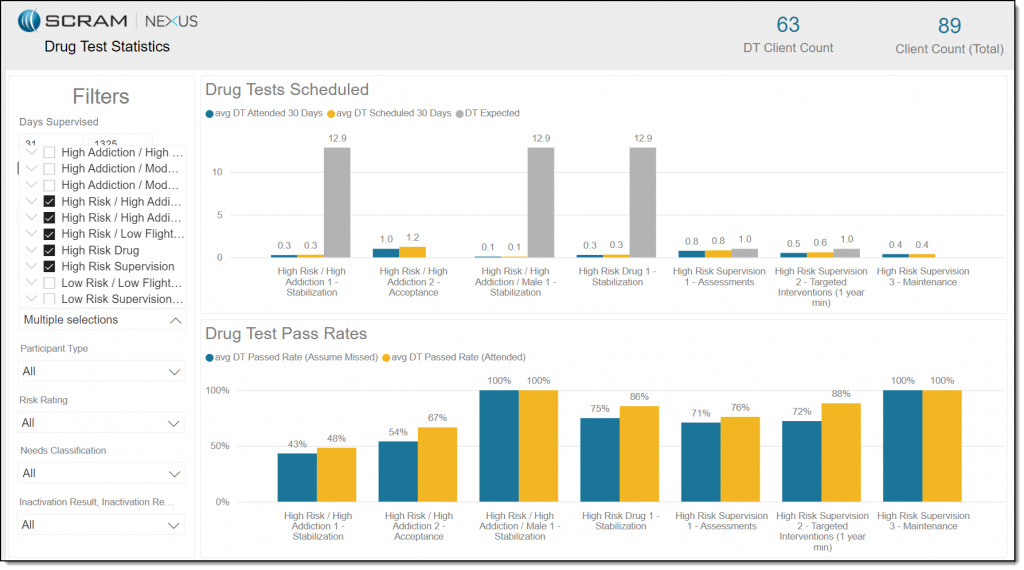Expand the chevron beside High Risk Drug
The height and width of the screenshot is (570, 1024).
[x=32, y=250]
